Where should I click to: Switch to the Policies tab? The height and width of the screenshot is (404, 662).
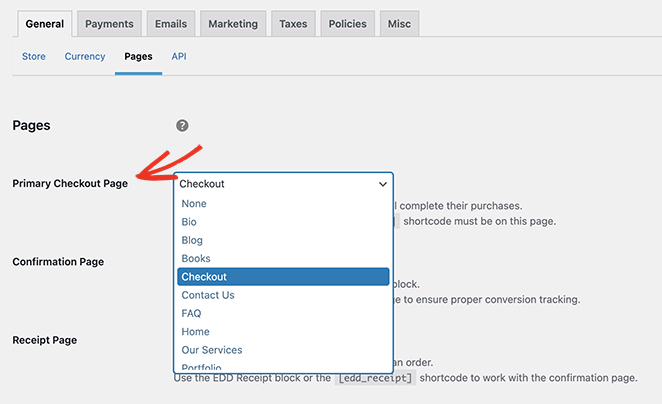(x=347, y=24)
